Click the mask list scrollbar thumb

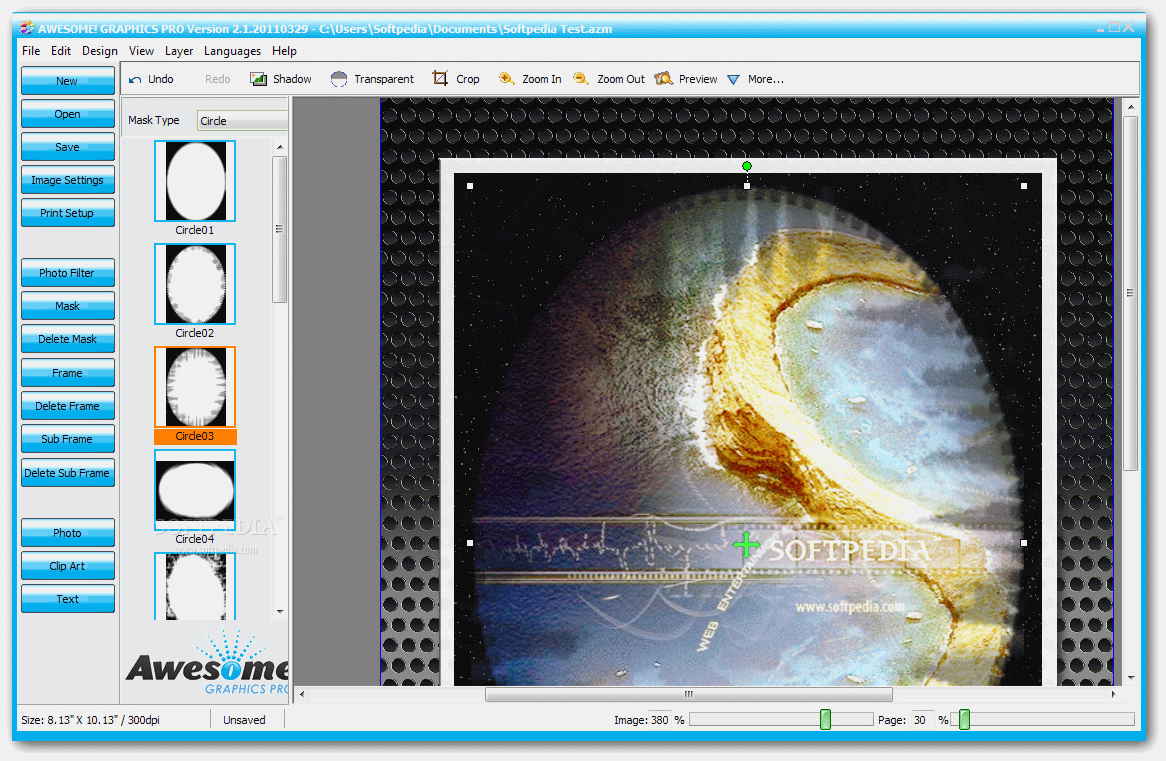(280, 229)
